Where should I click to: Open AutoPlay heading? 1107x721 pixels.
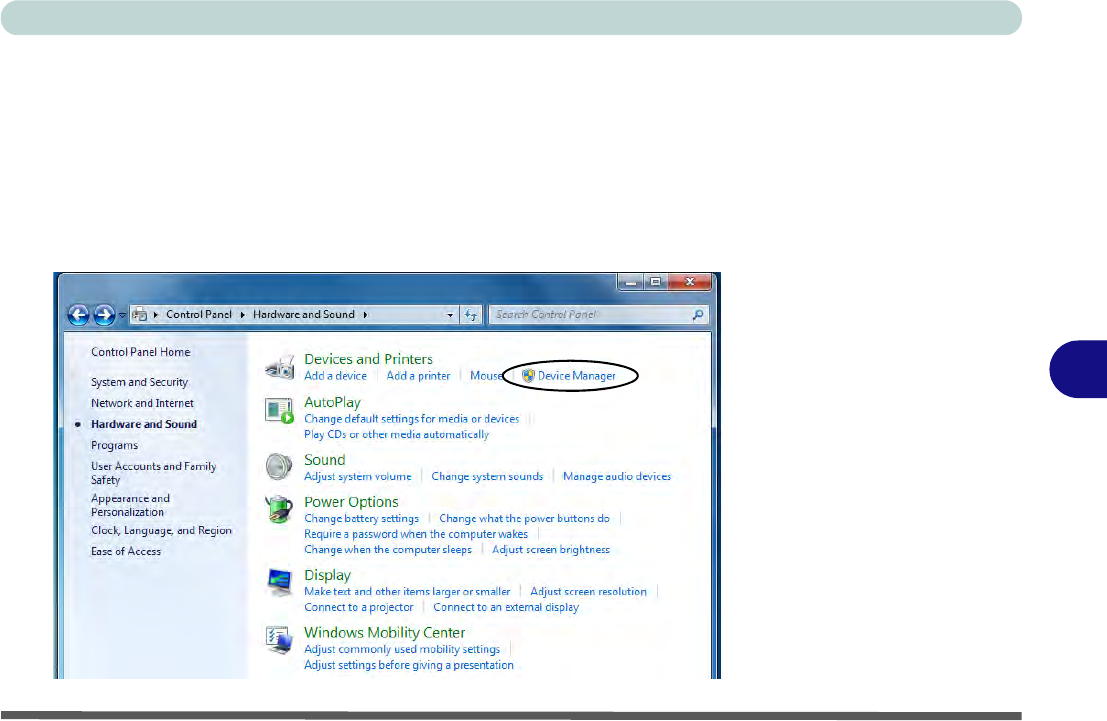click(333, 402)
